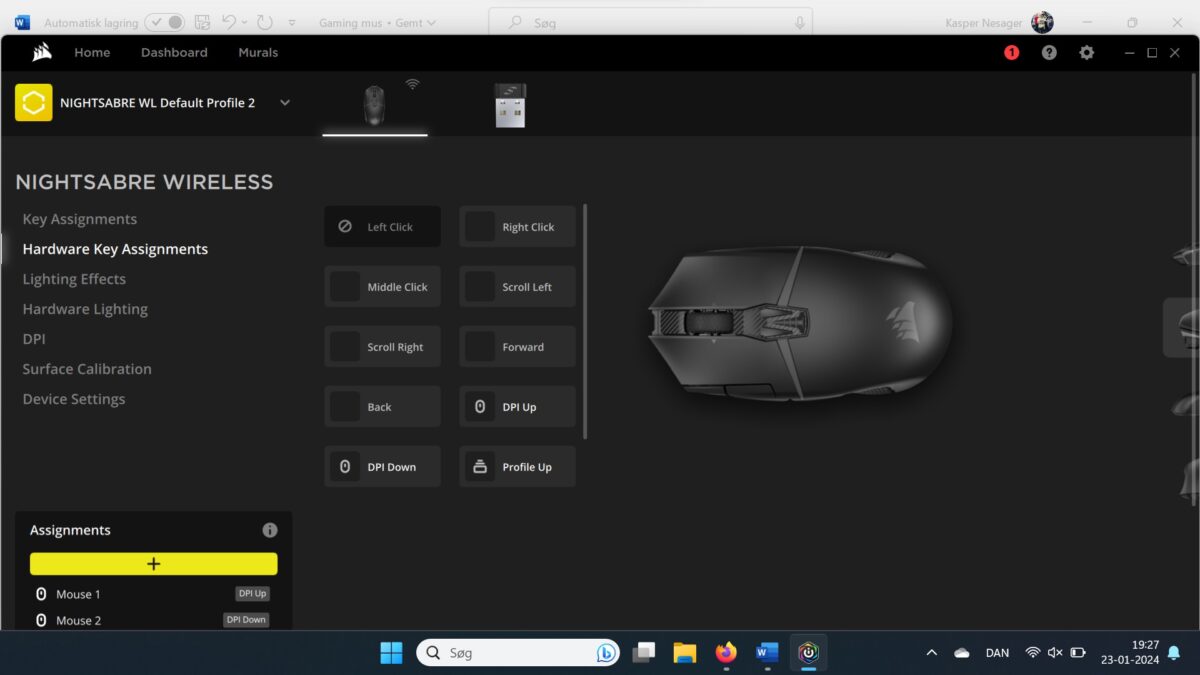Click the mouse icon on DPI Up tile

point(480,407)
